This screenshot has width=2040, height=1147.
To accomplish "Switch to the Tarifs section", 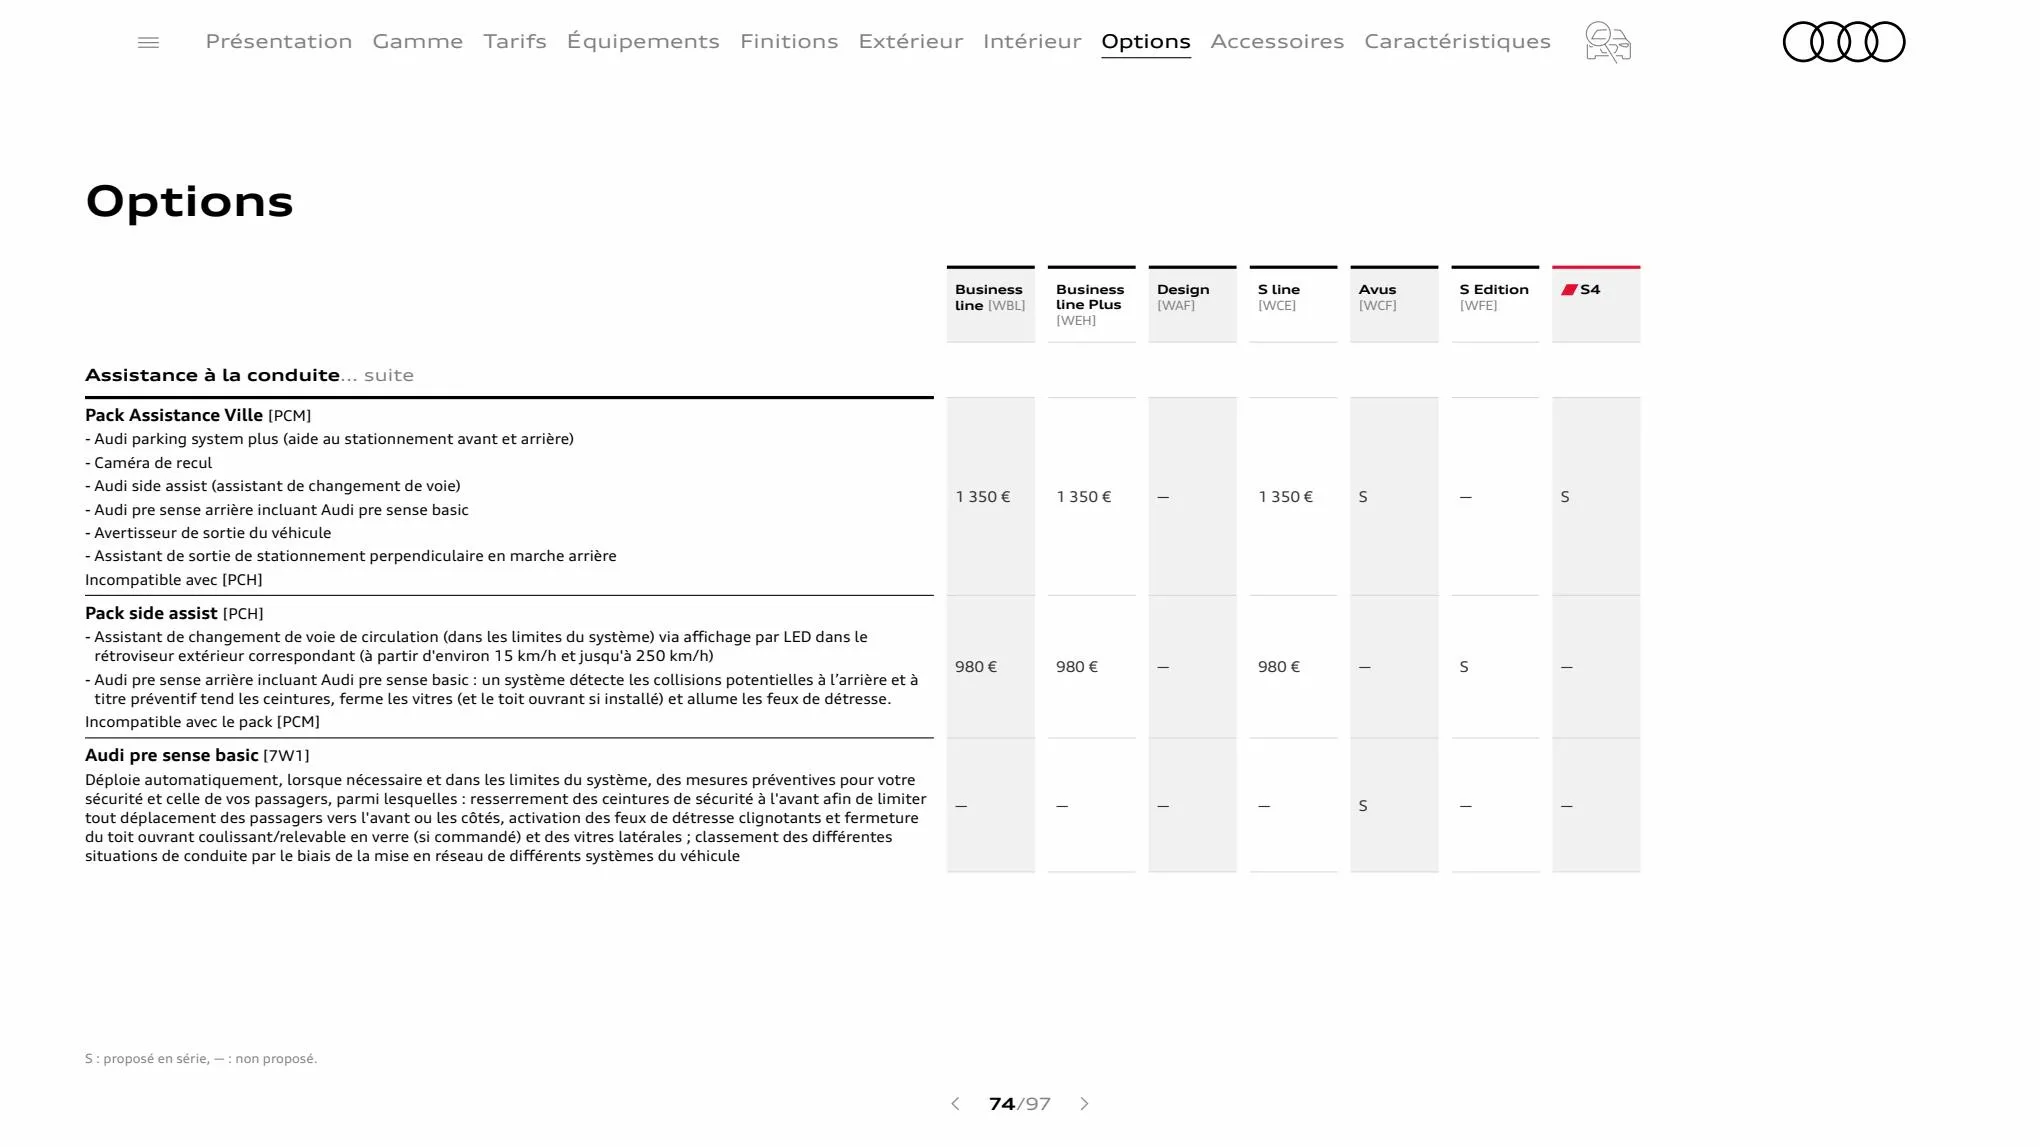I will click(515, 41).
